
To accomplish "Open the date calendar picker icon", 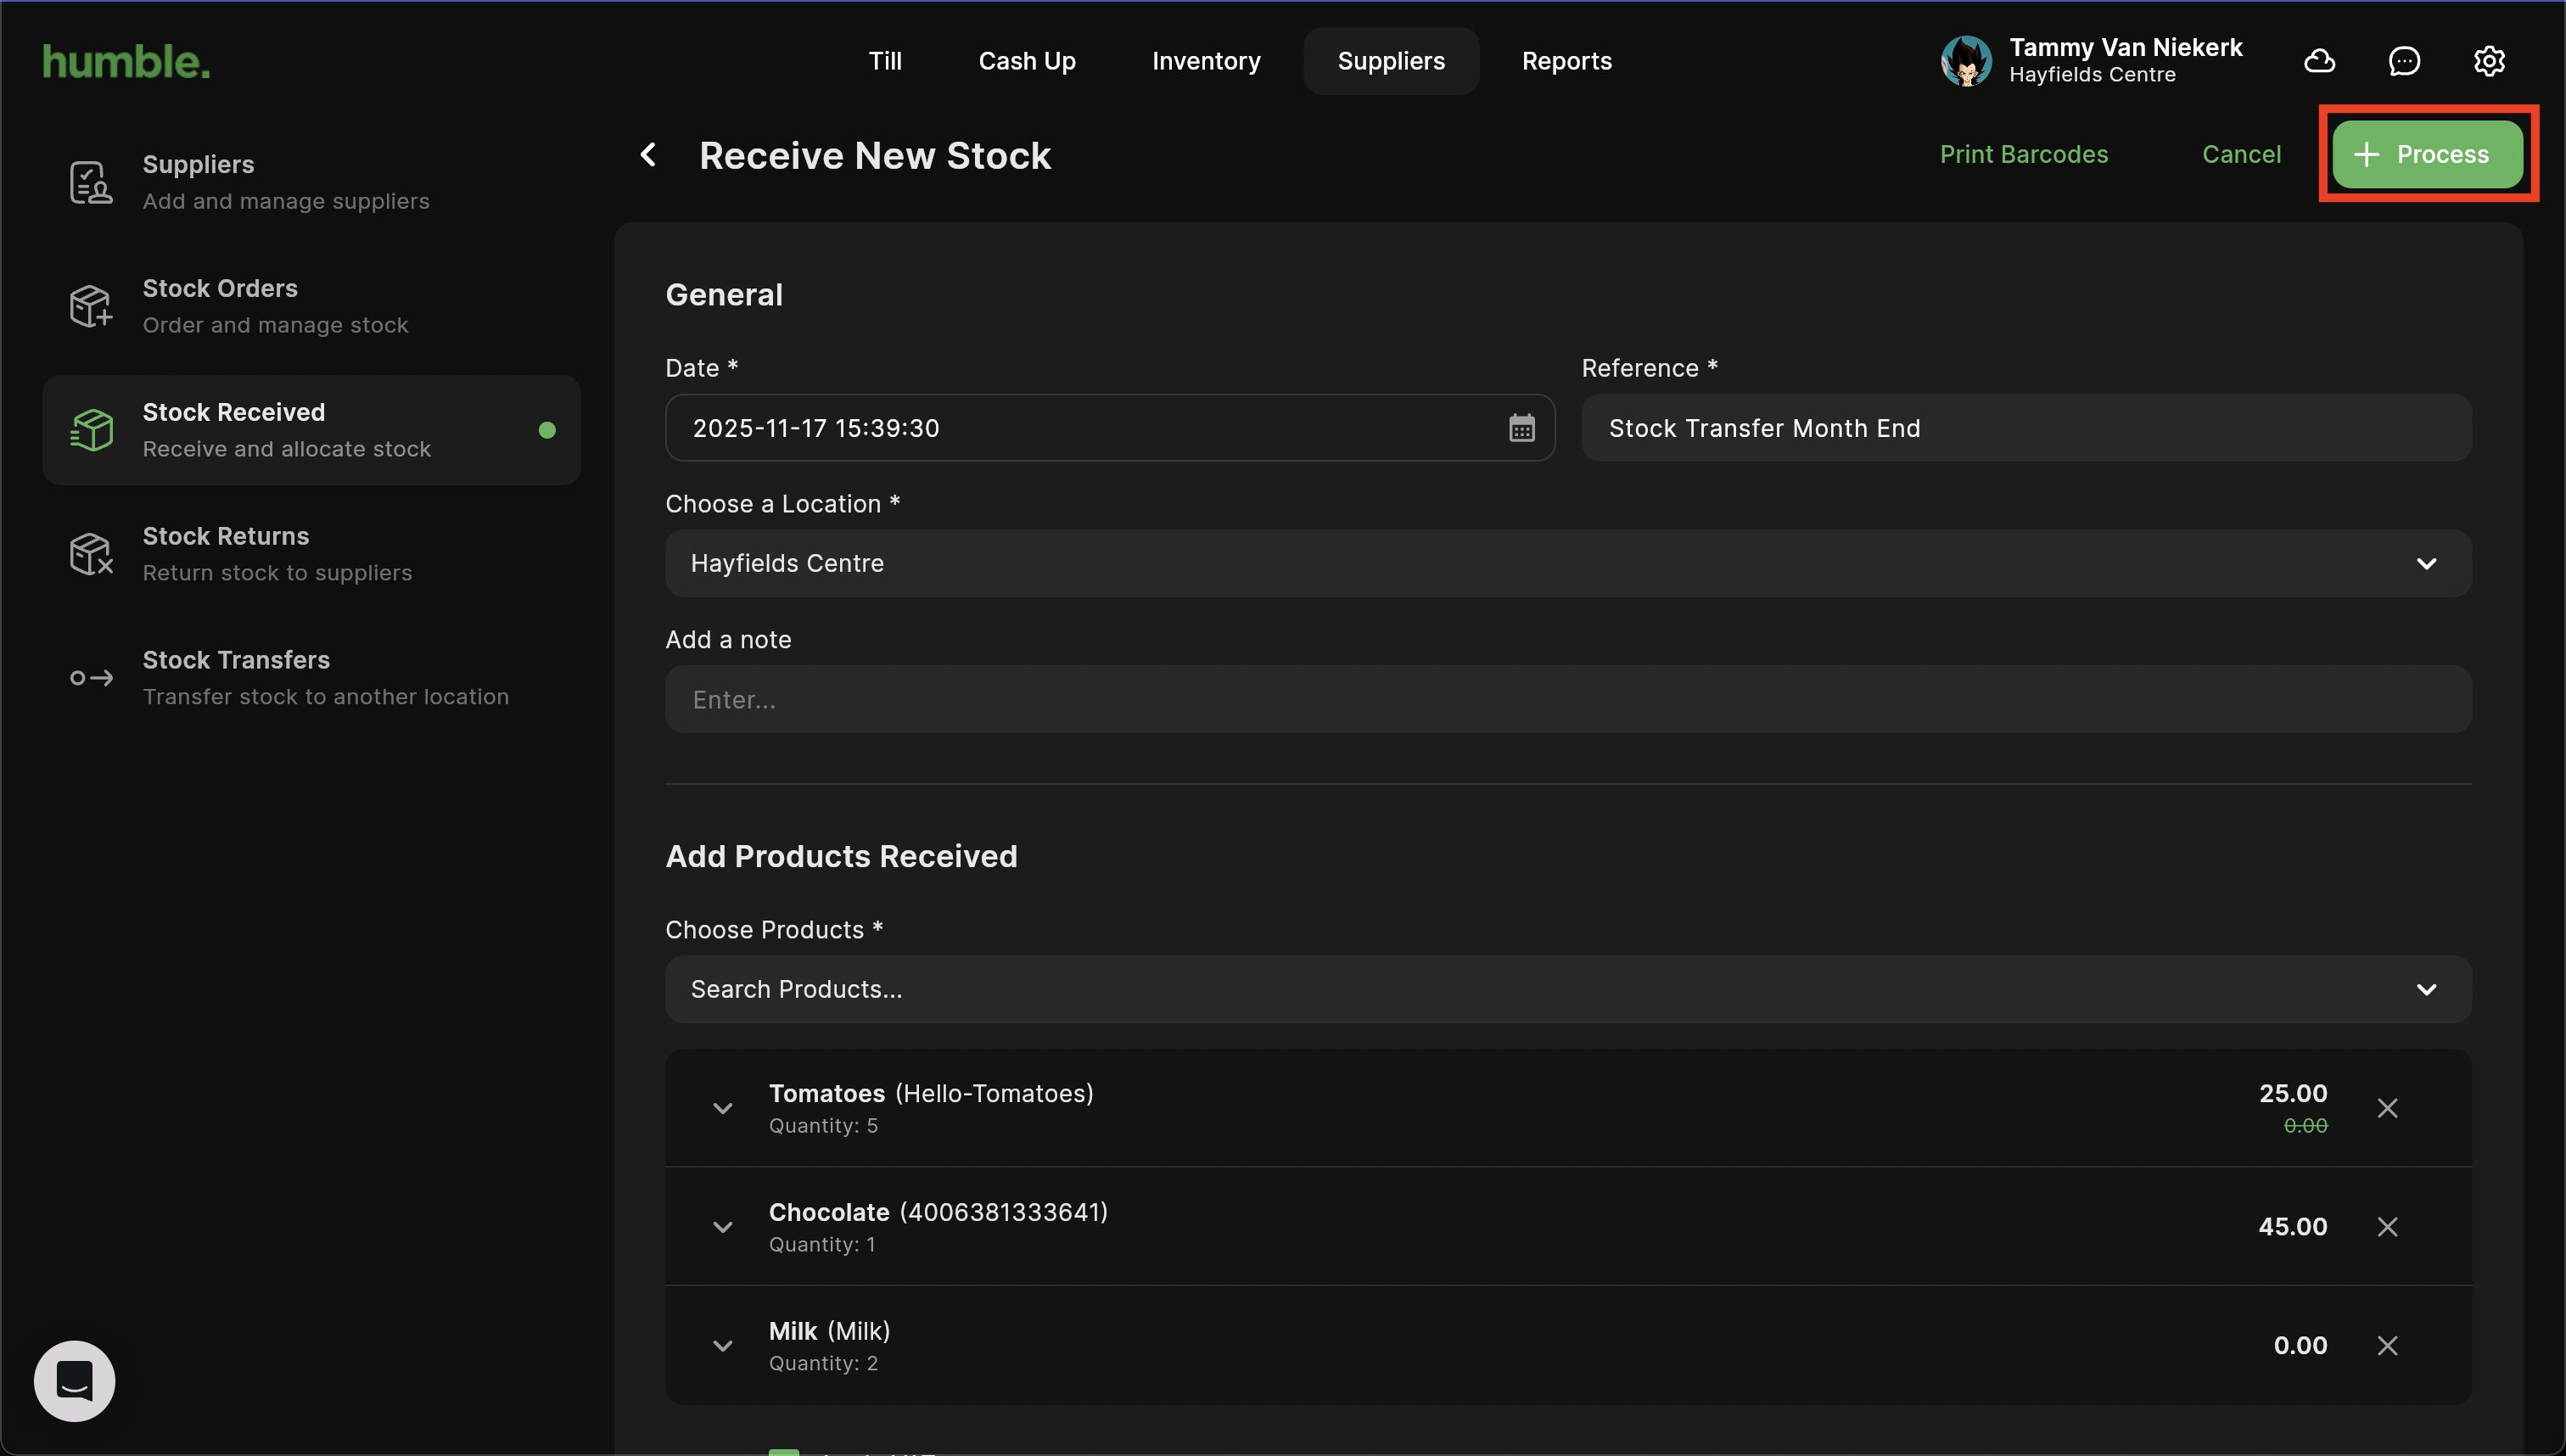I will point(1521,428).
